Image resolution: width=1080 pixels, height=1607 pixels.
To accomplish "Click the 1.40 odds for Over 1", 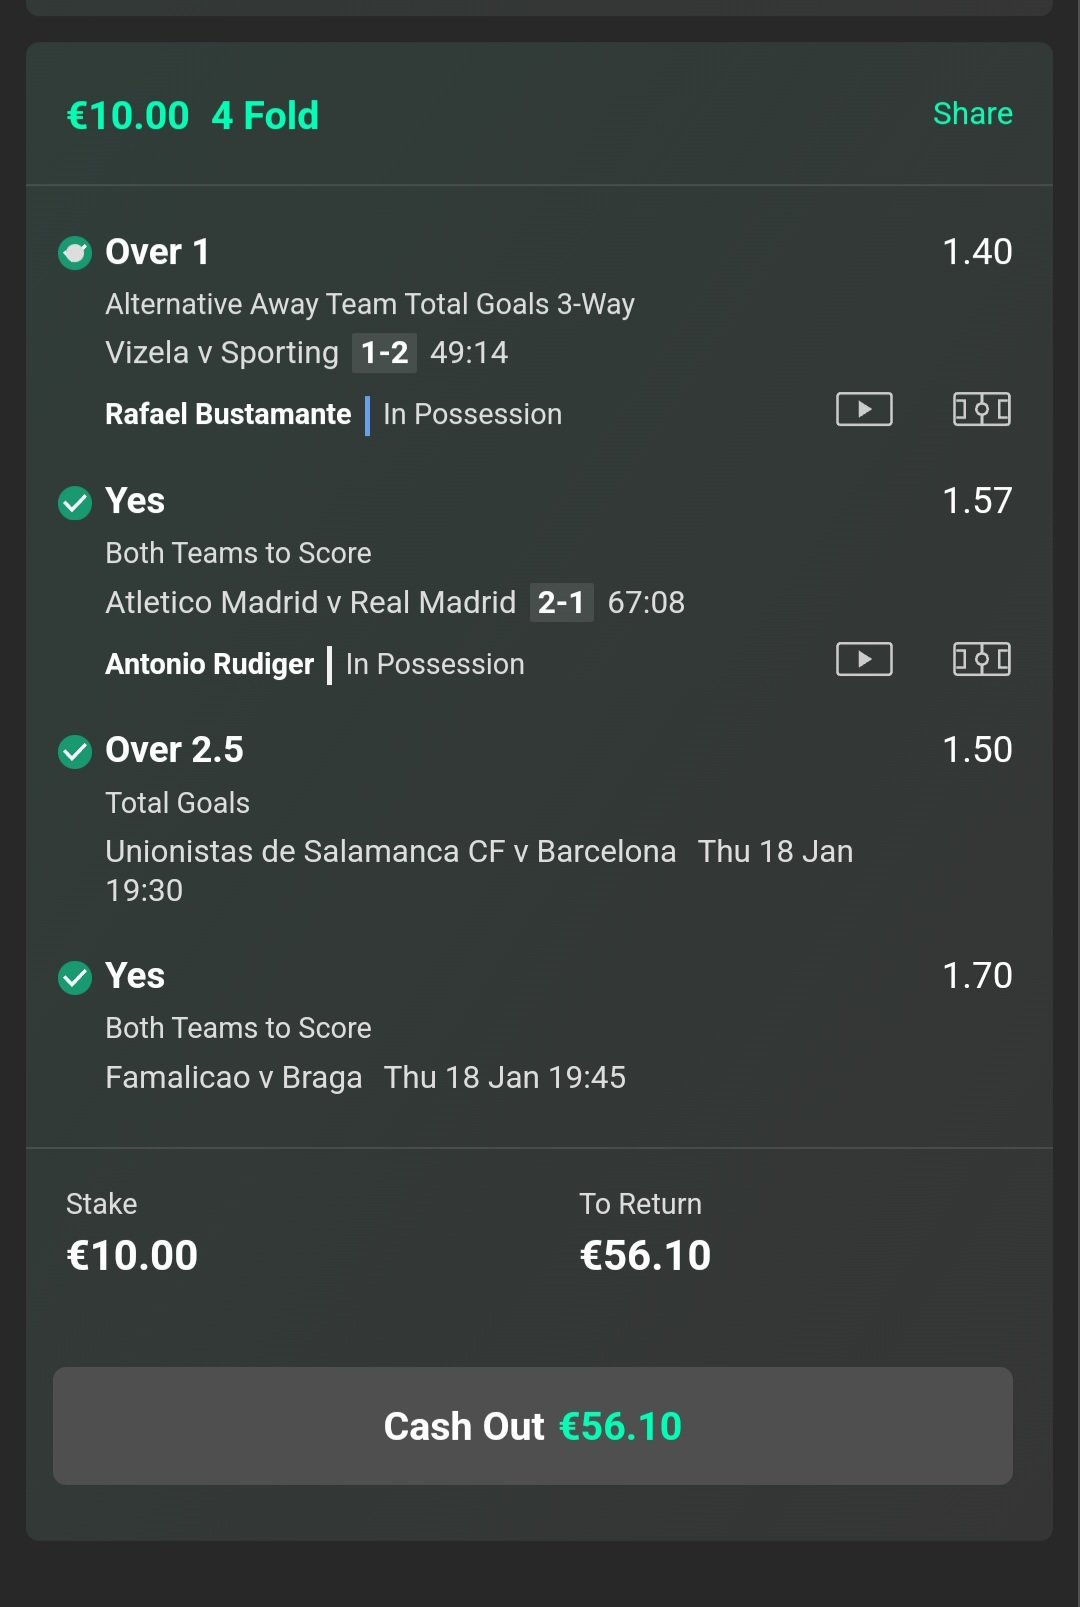I will pyautogui.click(x=977, y=252).
